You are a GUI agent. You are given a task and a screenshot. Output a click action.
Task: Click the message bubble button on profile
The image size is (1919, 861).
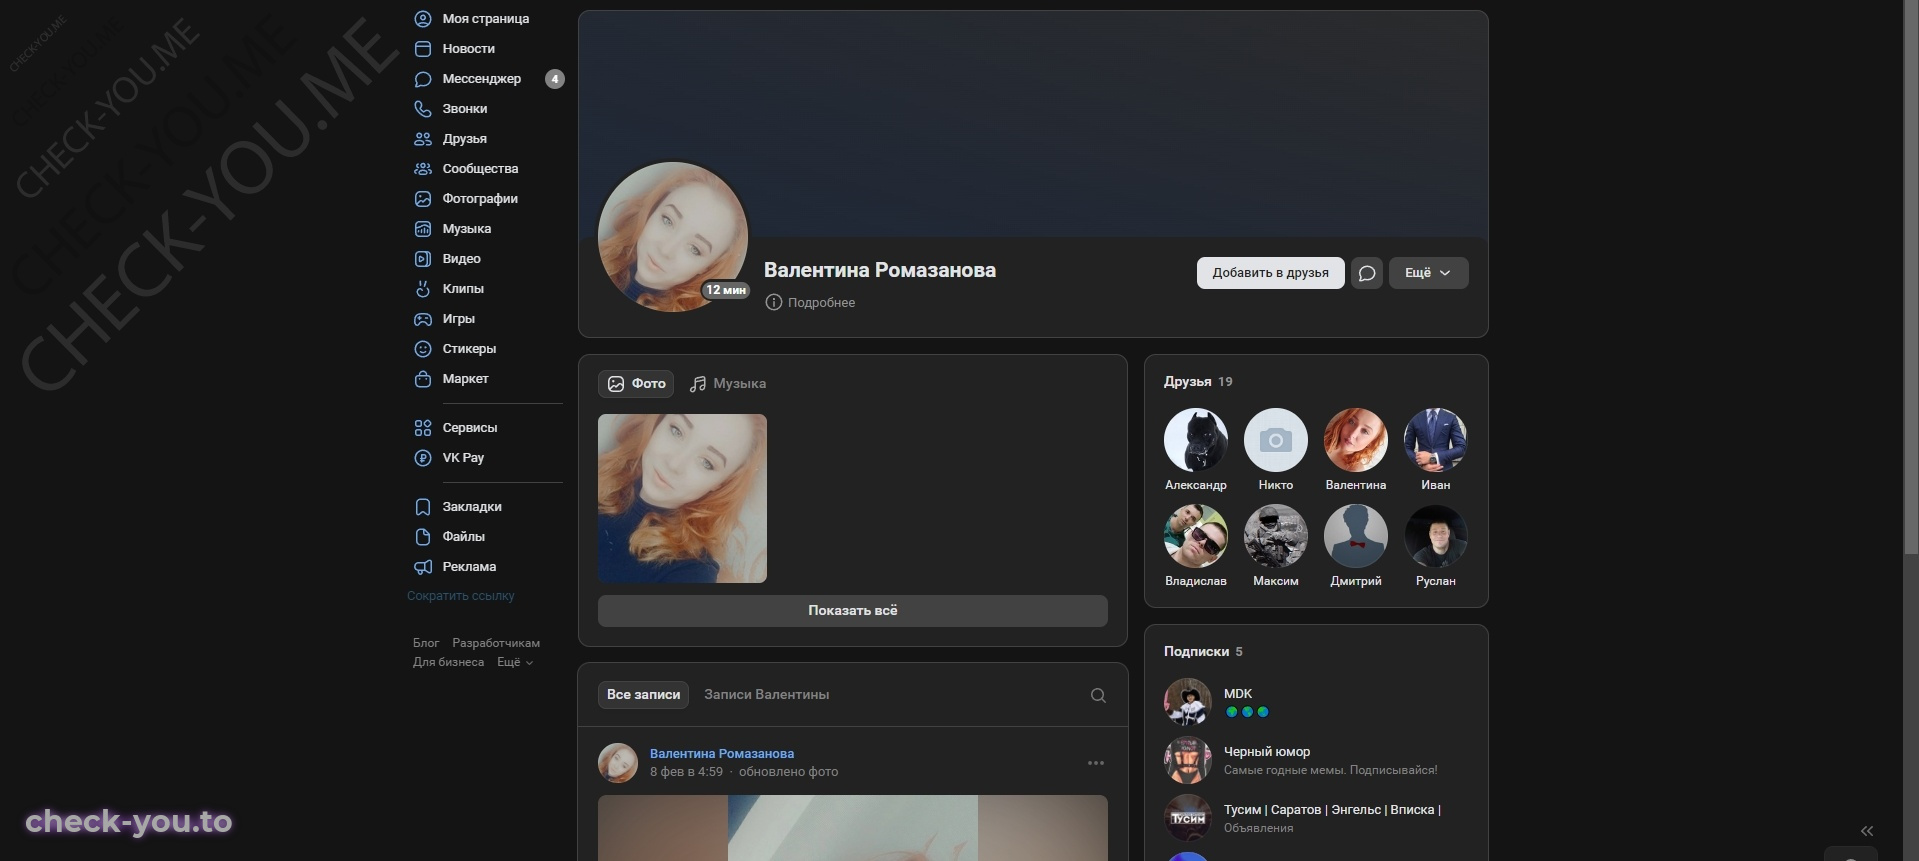pos(1367,273)
